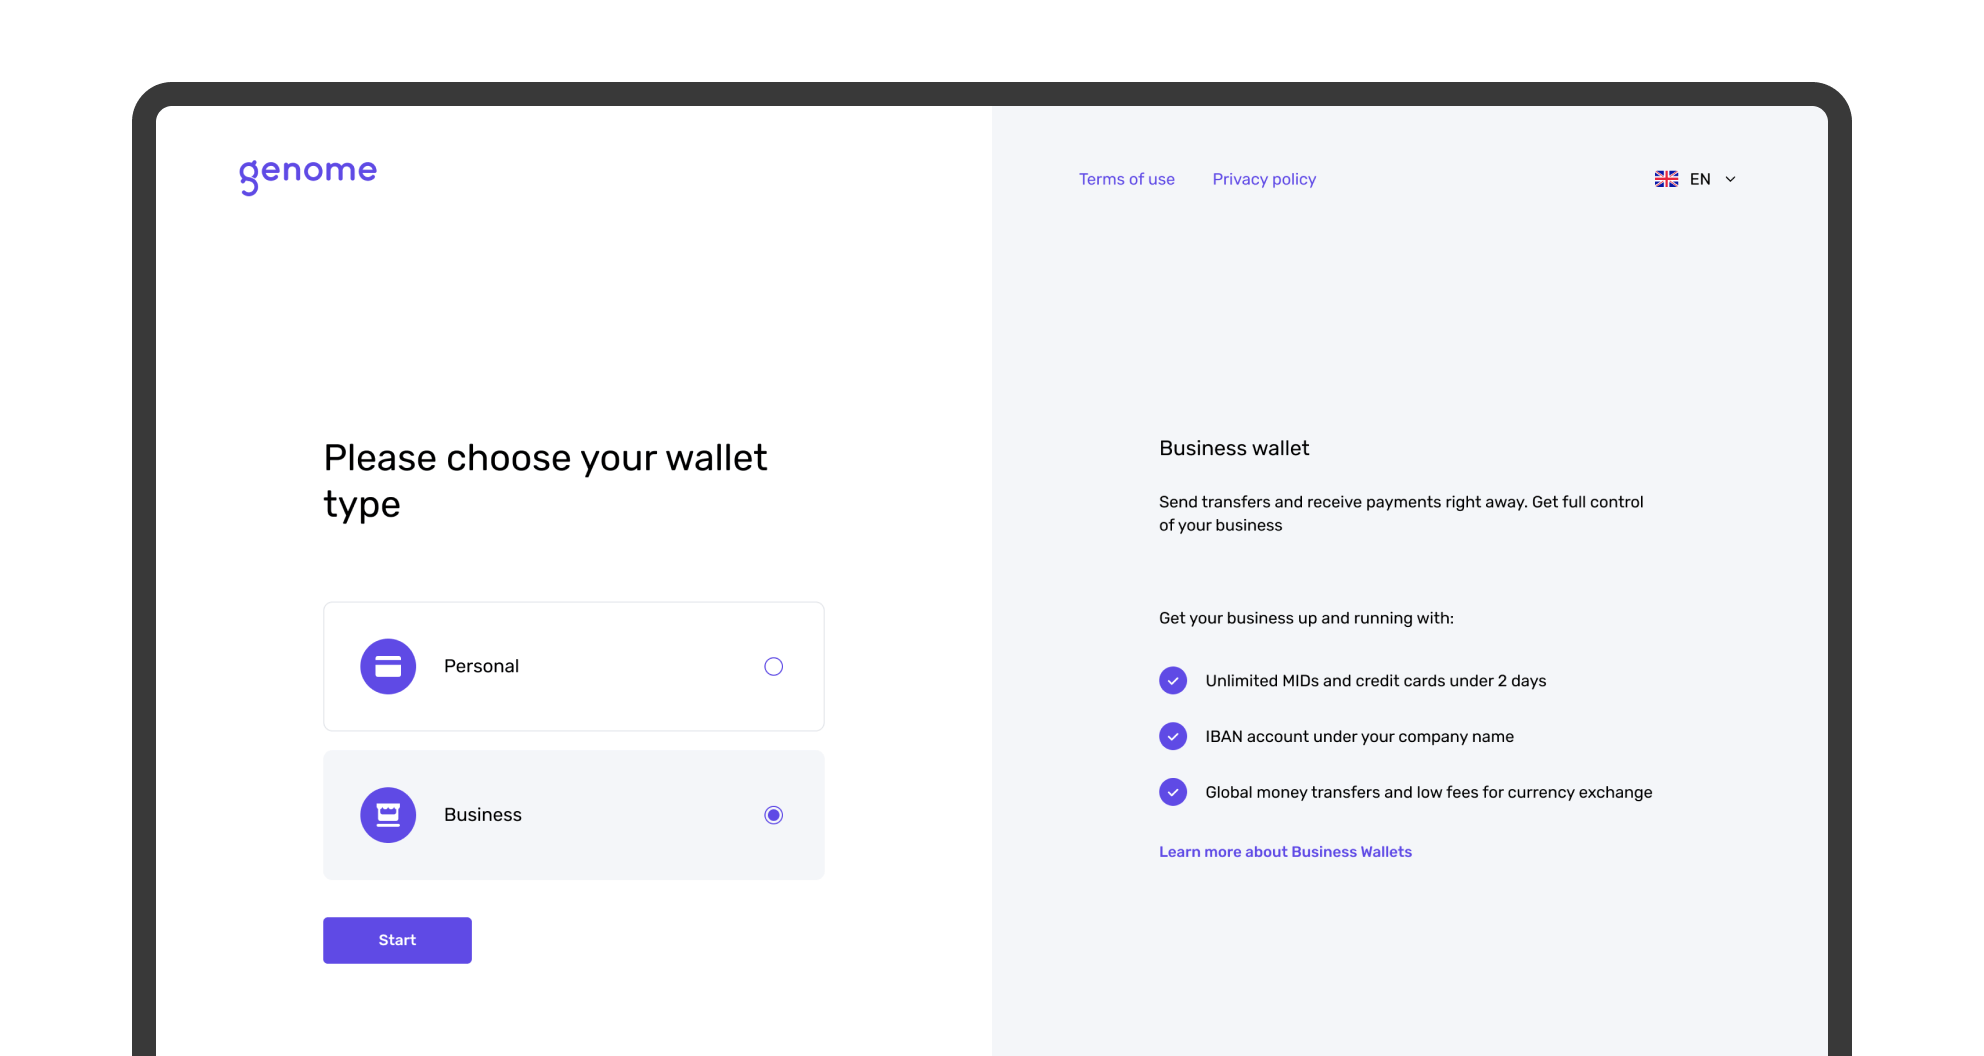This screenshot has width=1984, height=1056.
Task: Click the checkmark beside Unlimited MIDs benefit
Action: coord(1172,680)
